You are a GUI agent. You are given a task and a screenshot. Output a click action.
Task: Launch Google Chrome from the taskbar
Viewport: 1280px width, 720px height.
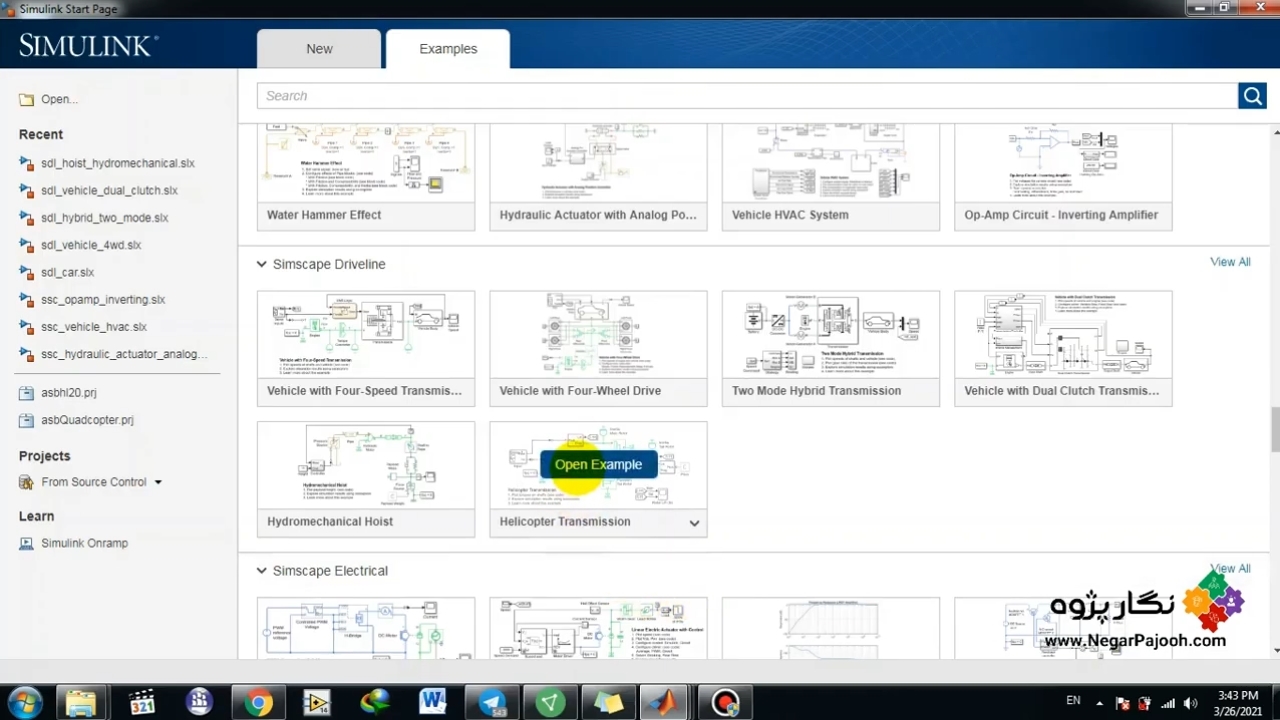pyautogui.click(x=259, y=702)
